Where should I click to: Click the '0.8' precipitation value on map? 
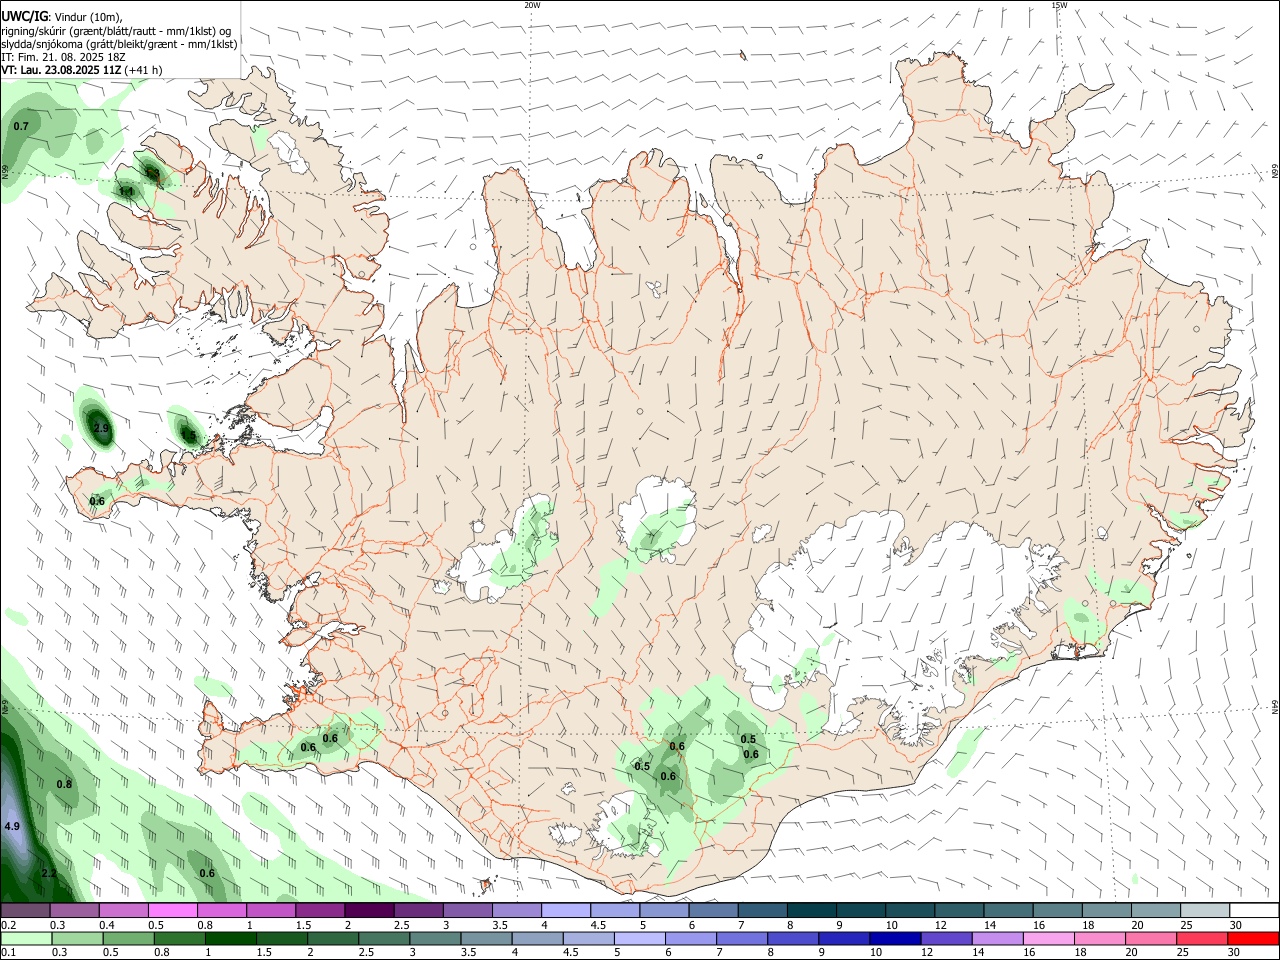(x=64, y=785)
